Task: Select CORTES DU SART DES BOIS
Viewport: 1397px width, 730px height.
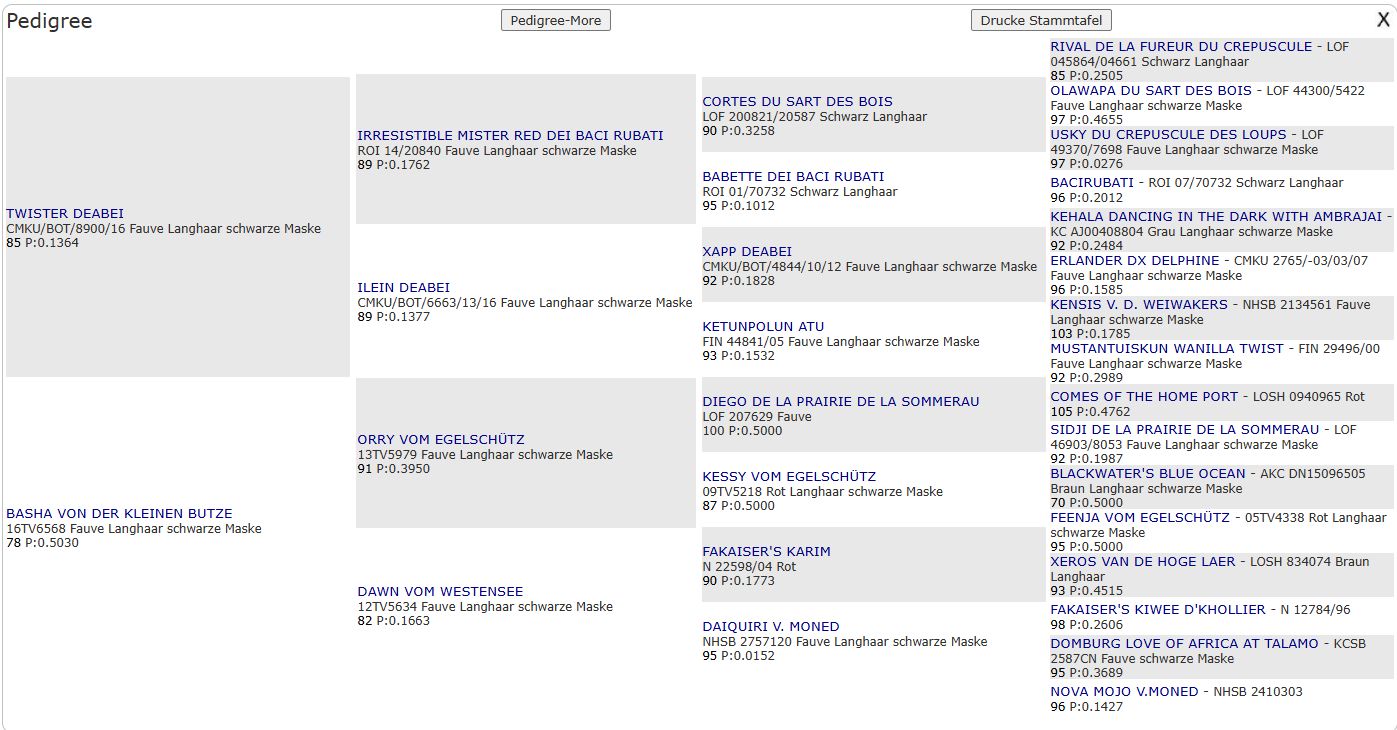Action: click(x=797, y=101)
